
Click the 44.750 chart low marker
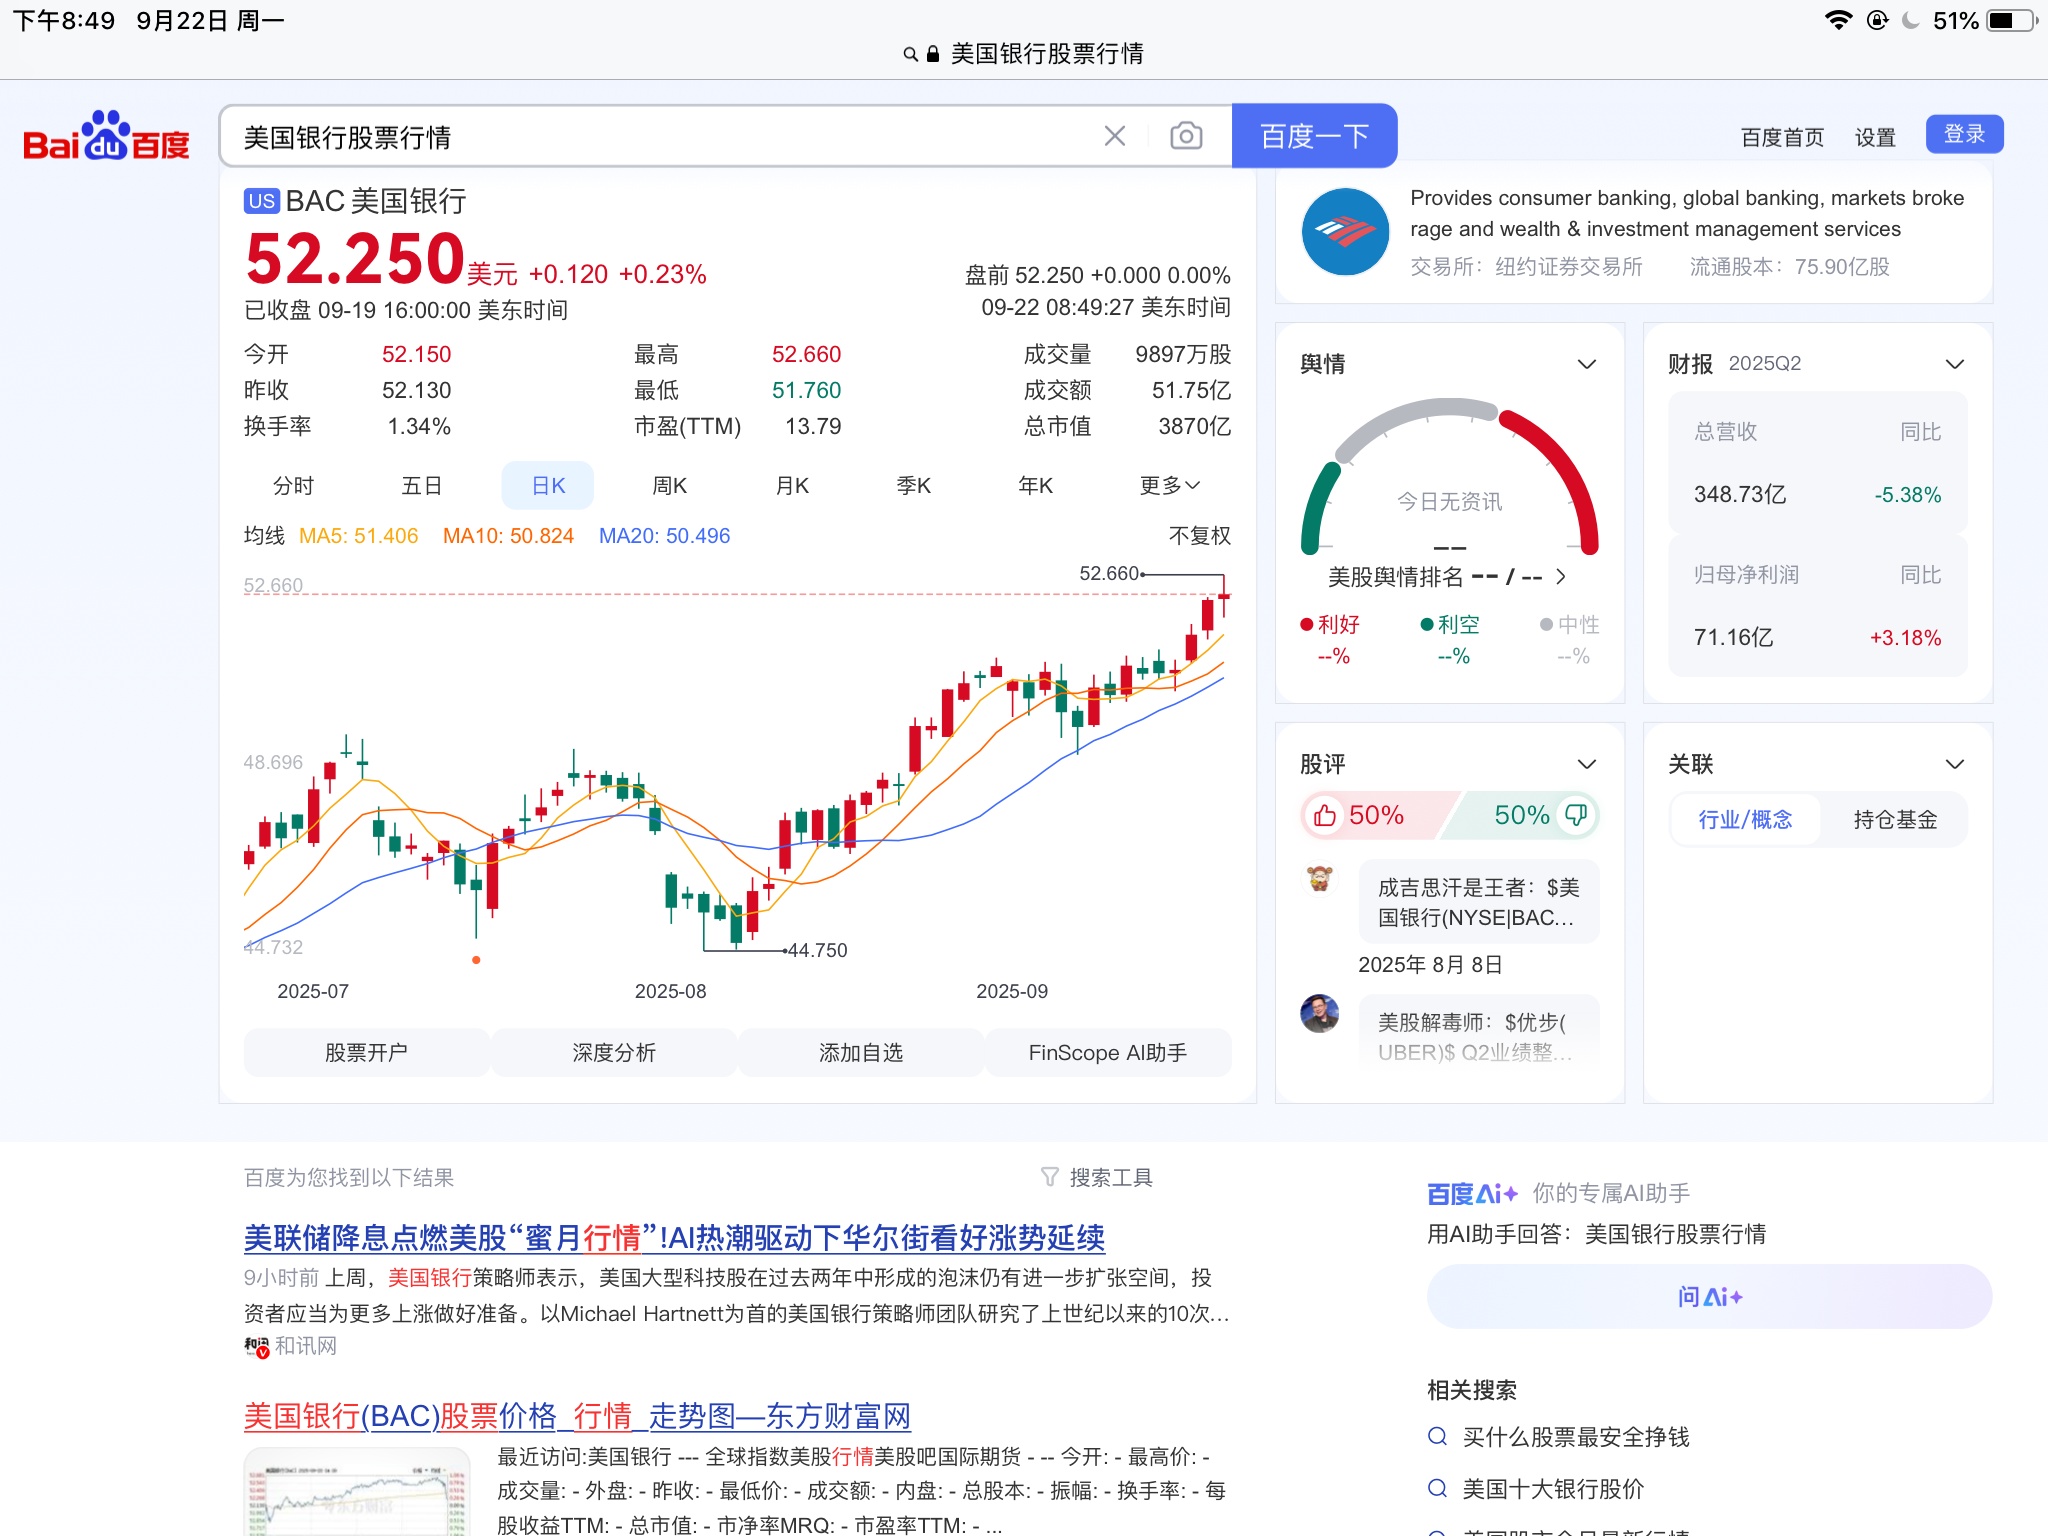(x=817, y=950)
